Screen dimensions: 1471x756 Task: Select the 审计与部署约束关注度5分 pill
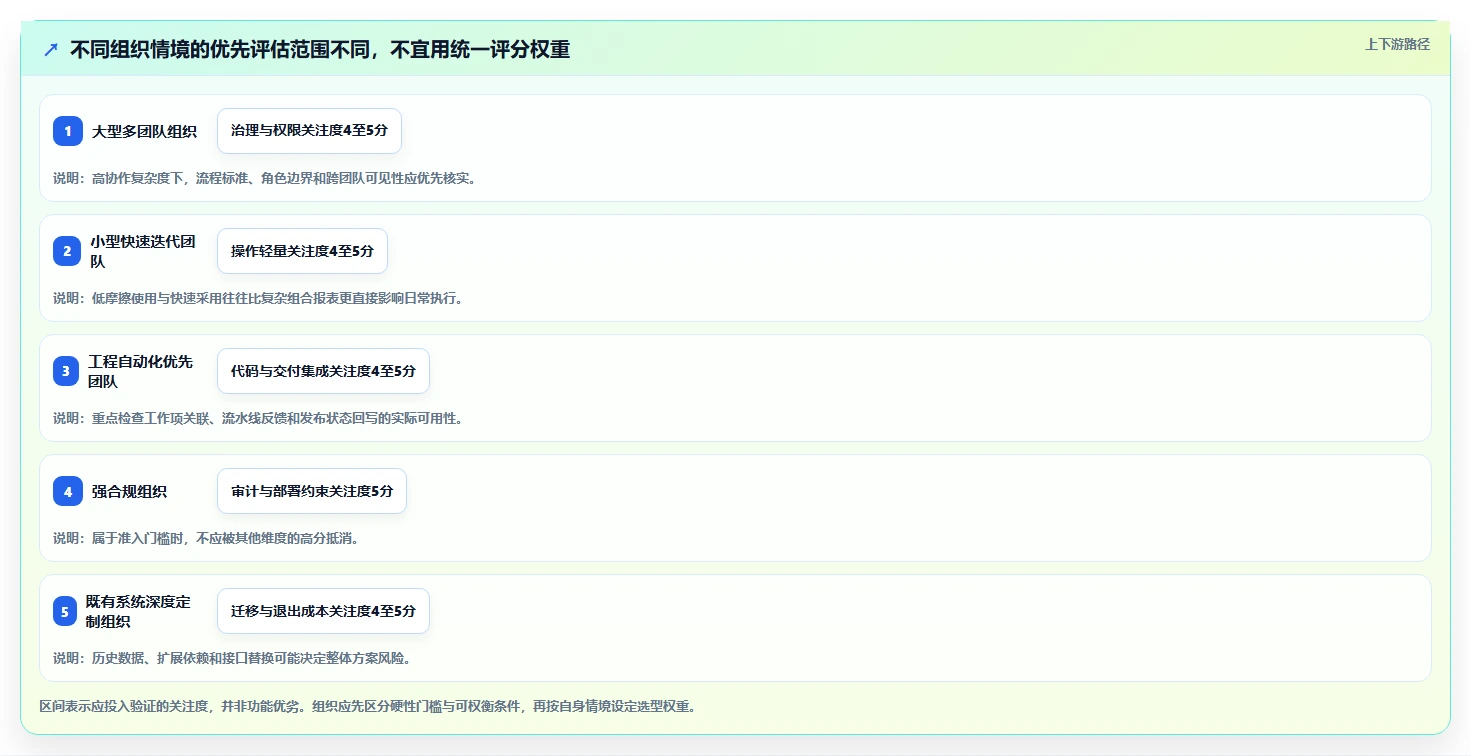[312, 491]
